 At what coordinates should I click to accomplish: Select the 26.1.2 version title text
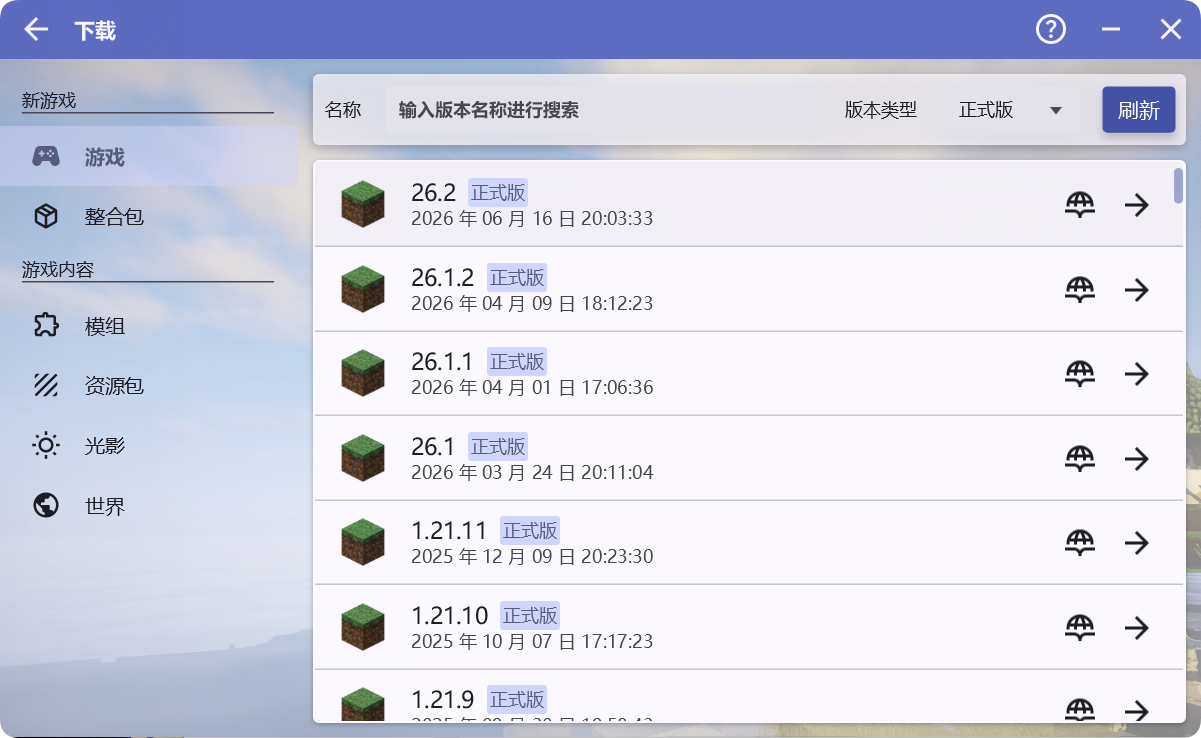(x=442, y=277)
